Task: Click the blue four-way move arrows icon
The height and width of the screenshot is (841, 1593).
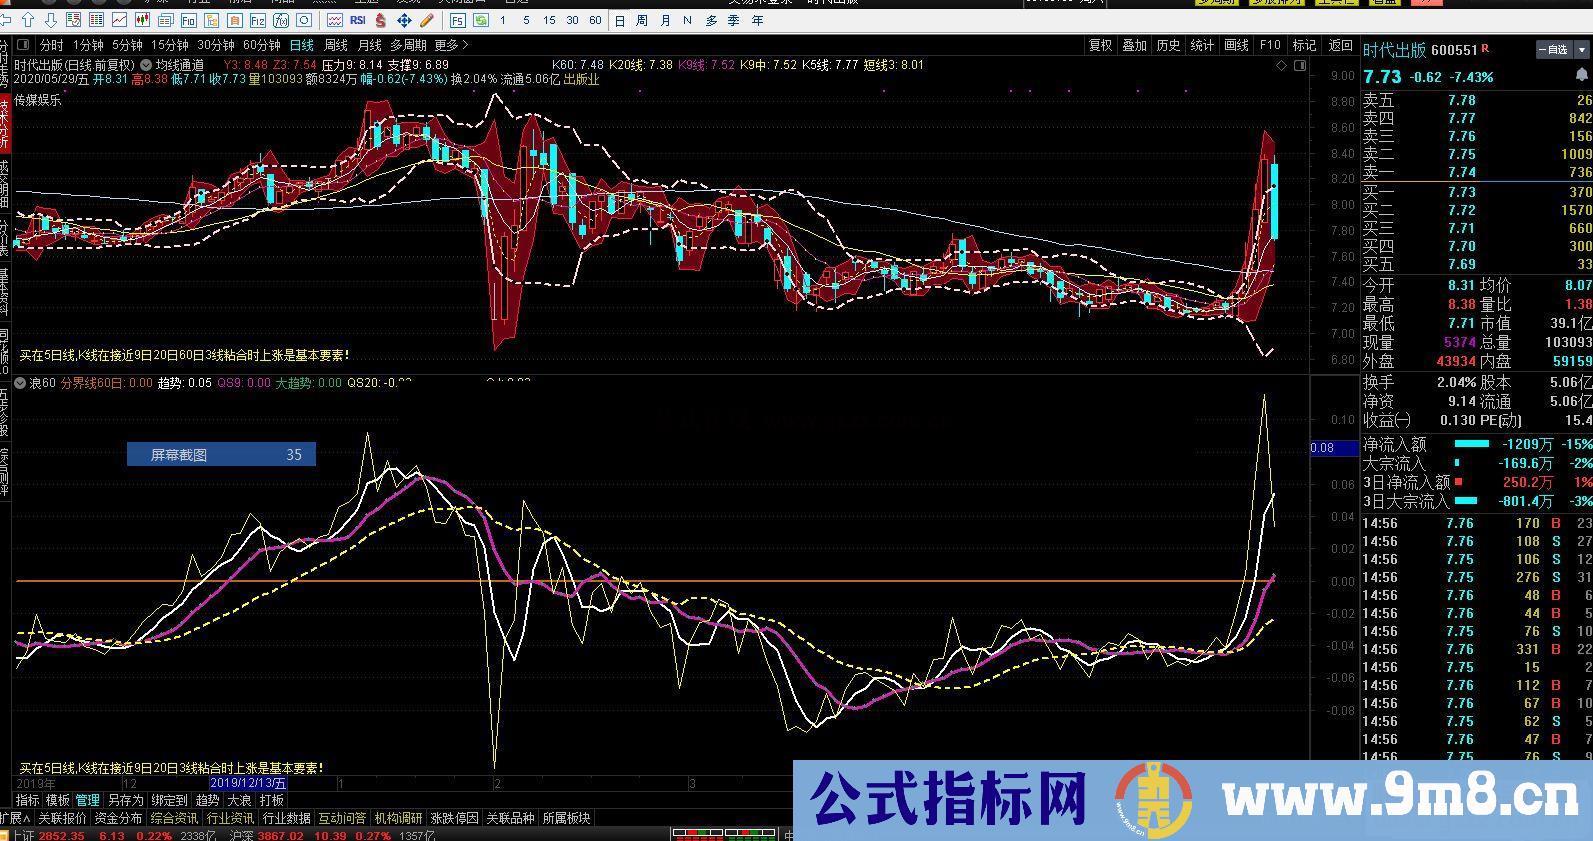Action: [x=404, y=20]
